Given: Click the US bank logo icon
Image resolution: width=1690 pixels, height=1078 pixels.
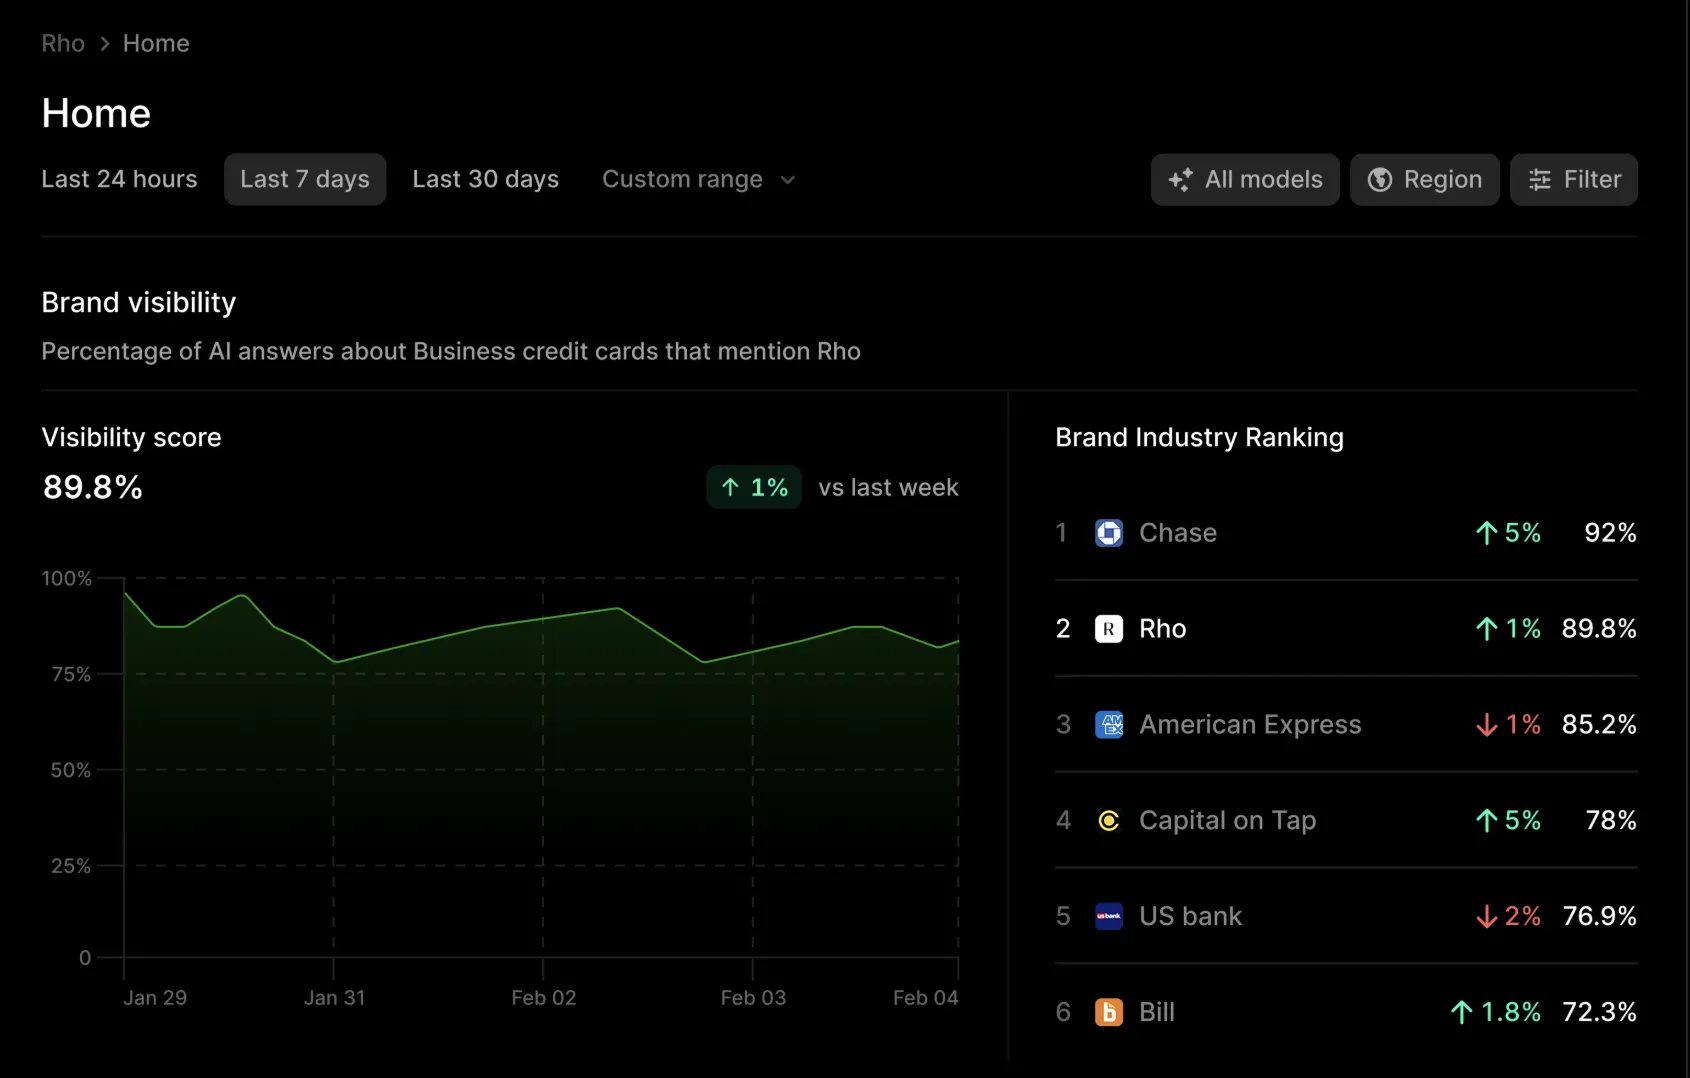Looking at the screenshot, I should pyautogui.click(x=1108, y=916).
